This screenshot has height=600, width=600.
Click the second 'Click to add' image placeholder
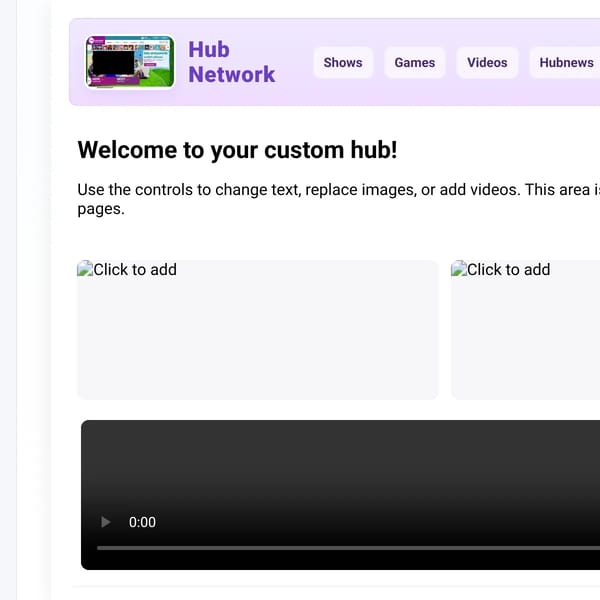pos(525,330)
